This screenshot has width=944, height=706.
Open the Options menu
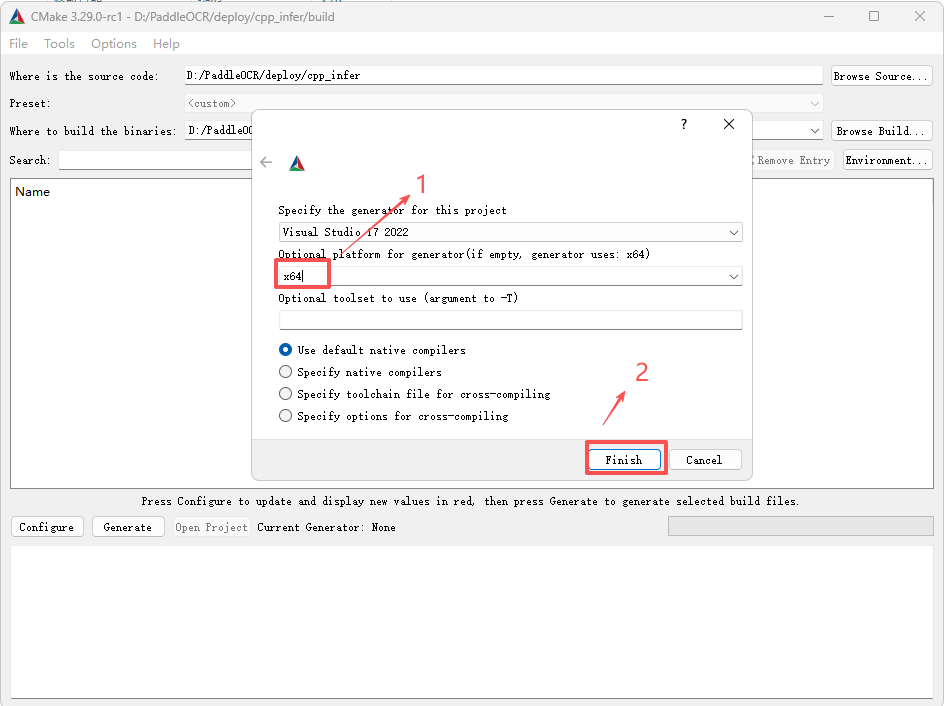click(x=114, y=44)
